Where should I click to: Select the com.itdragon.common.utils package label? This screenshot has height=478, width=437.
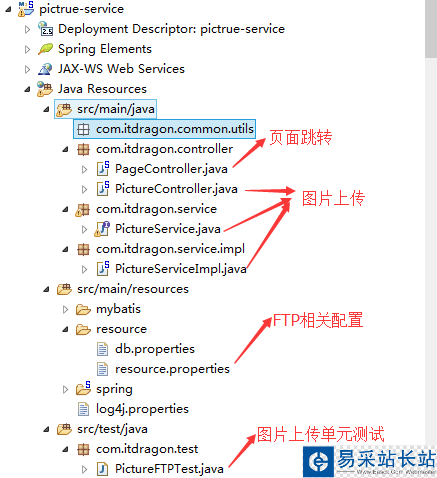click(x=175, y=129)
